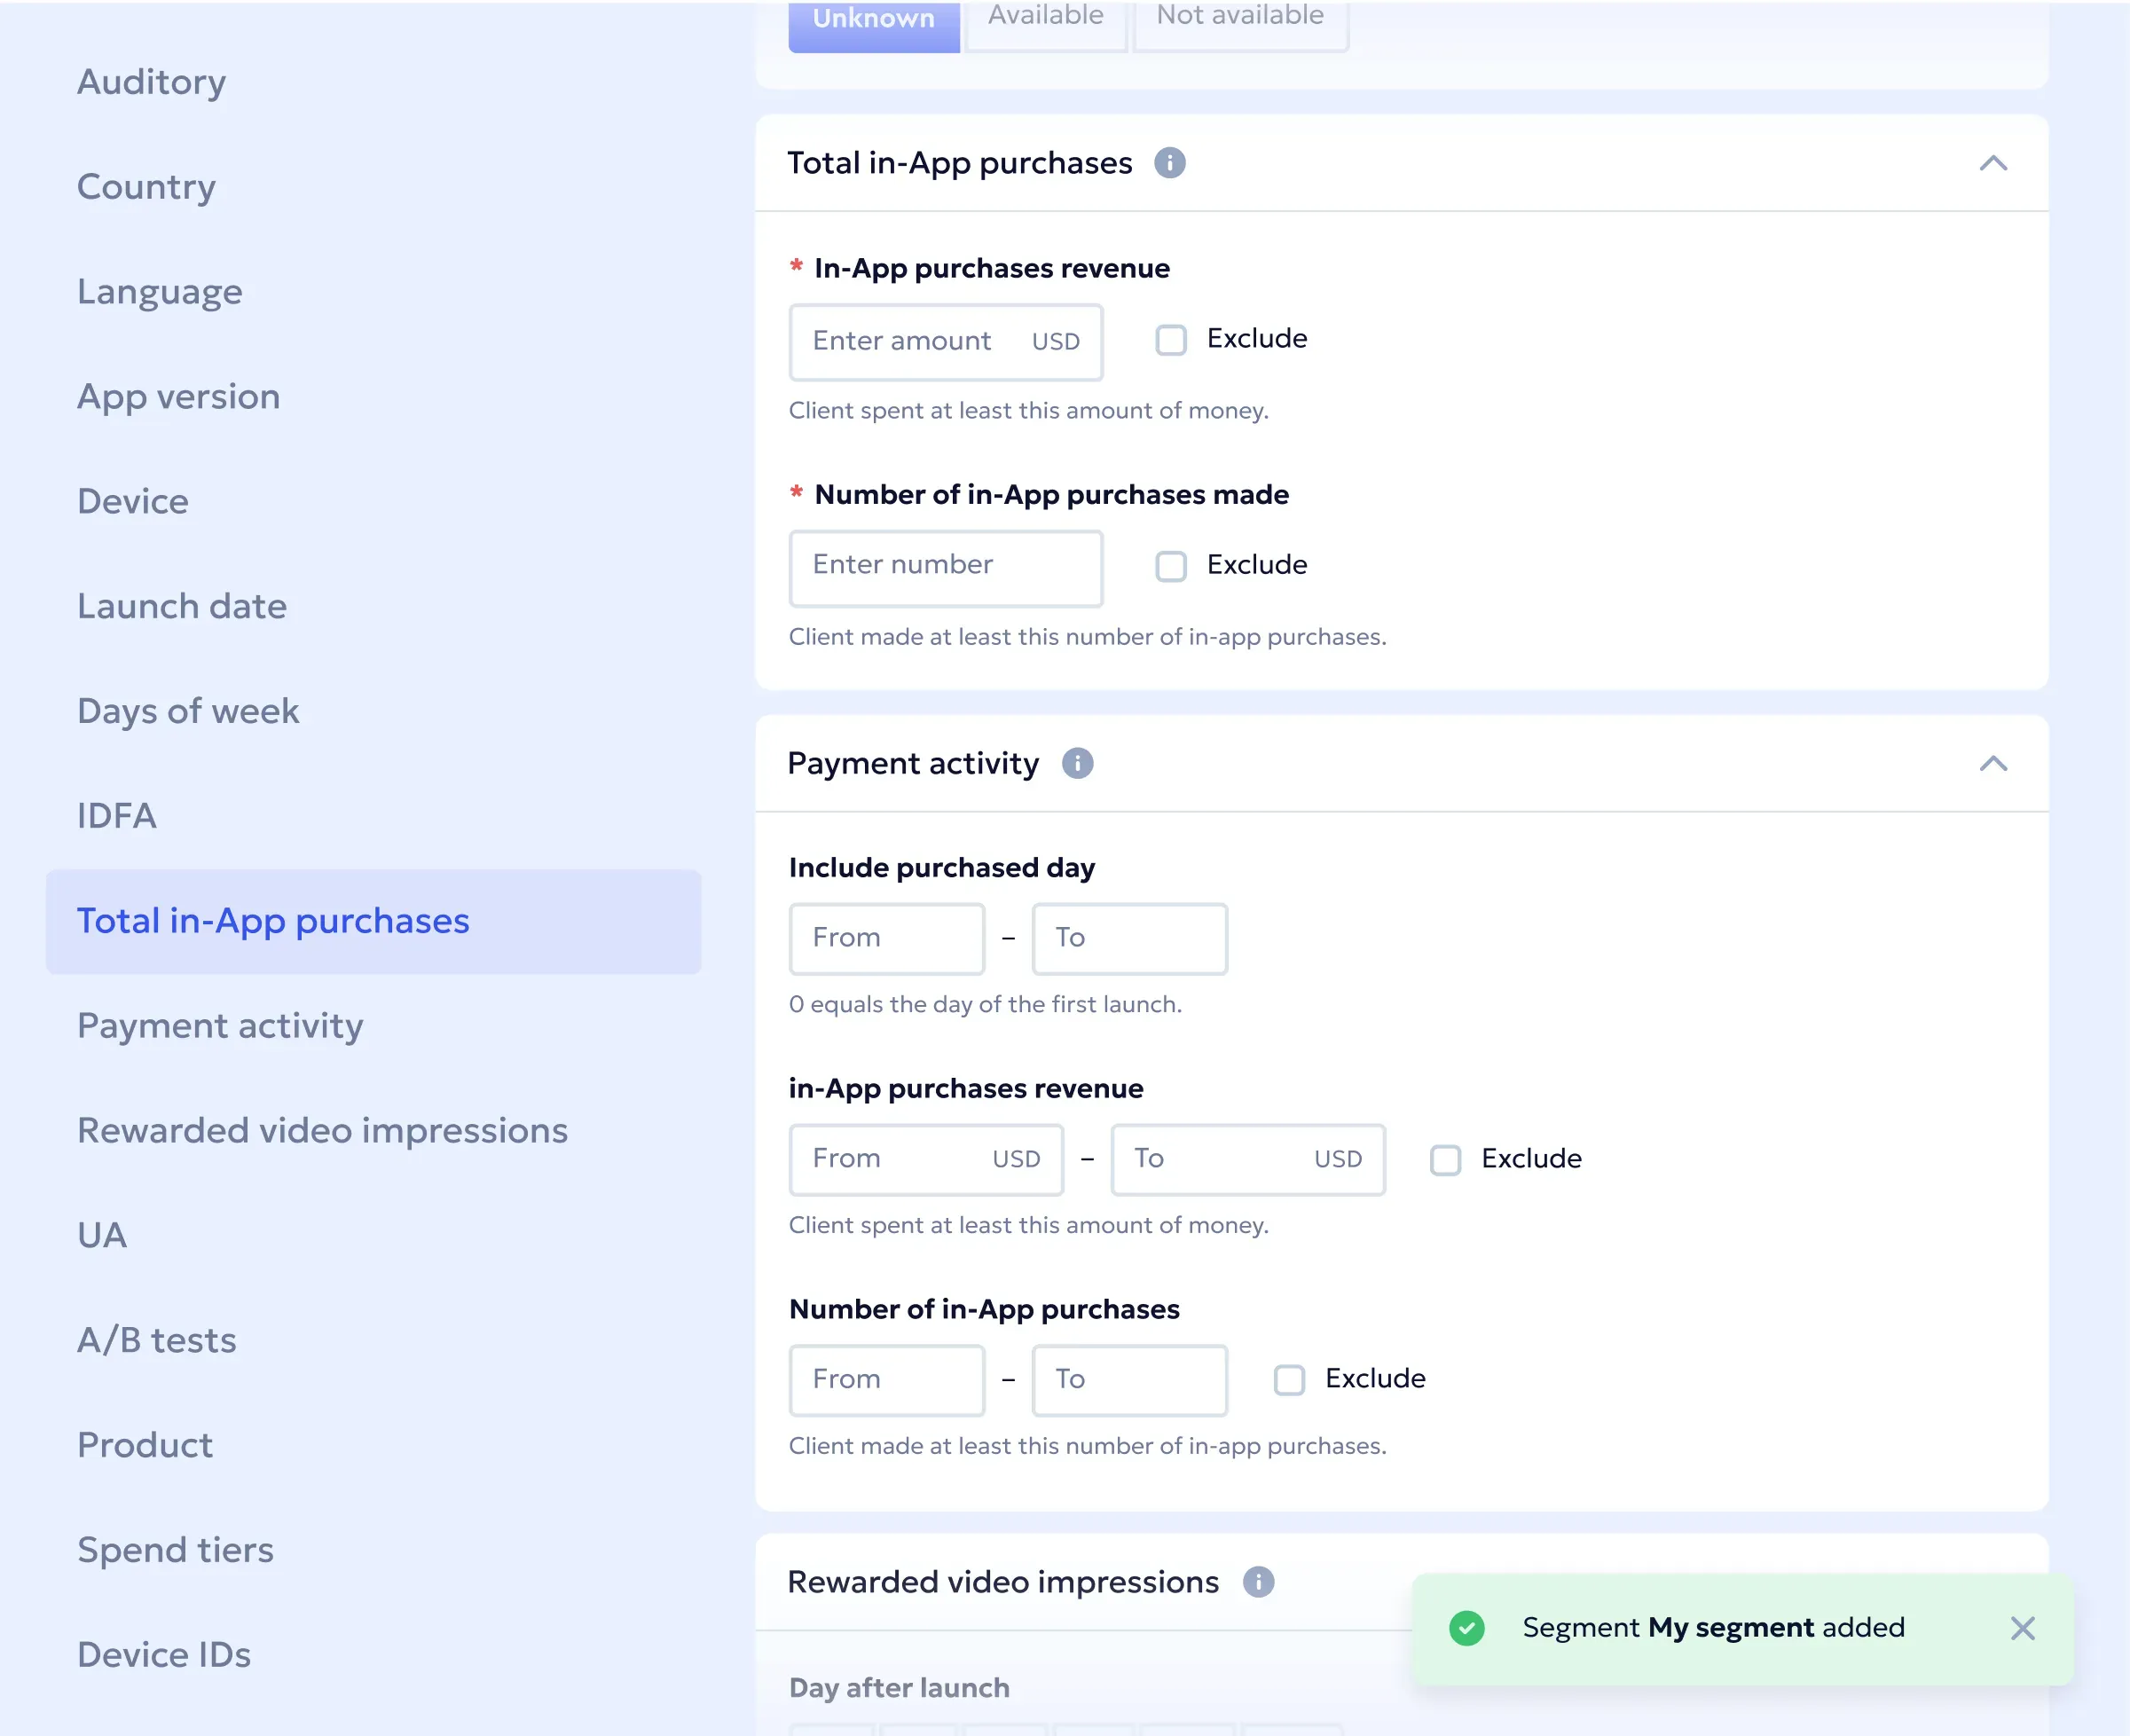This screenshot has width=2130, height=1736.
Task: Check Exclude next to Payment activity revenue range
Action: coord(1445,1160)
